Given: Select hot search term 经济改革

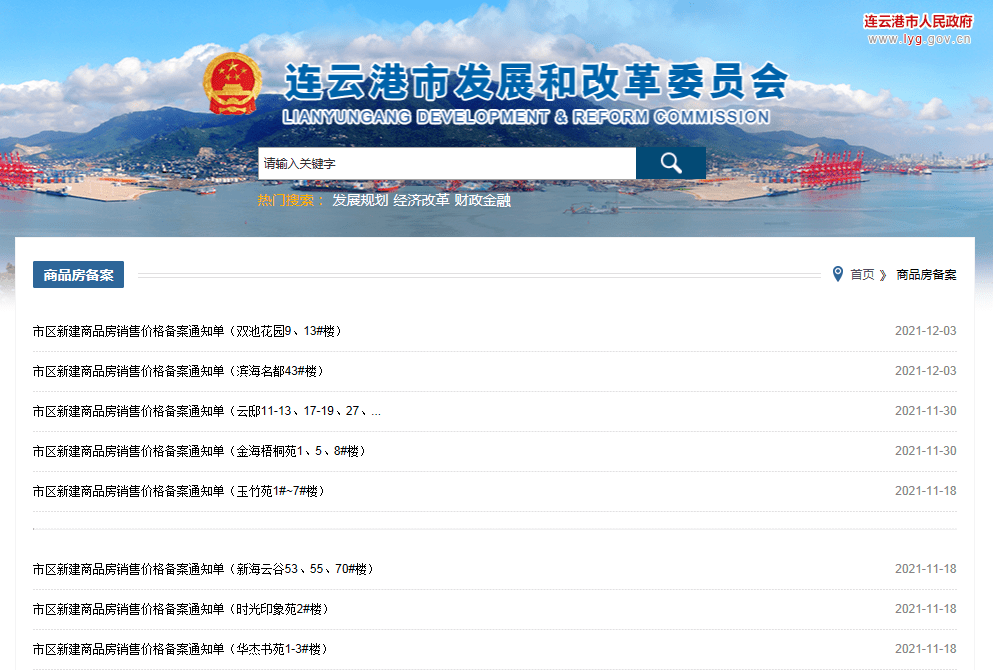Looking at the screenshot, I should click(x=421, y=200).
